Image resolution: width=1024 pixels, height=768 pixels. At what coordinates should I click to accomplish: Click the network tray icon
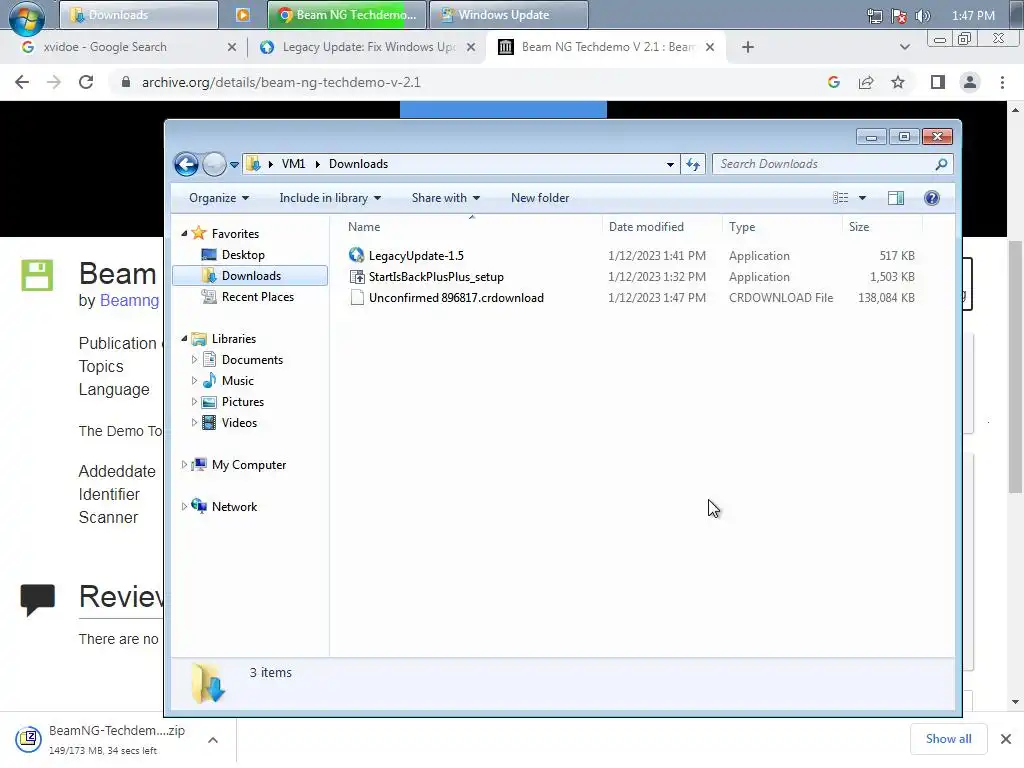pos(874,16)
